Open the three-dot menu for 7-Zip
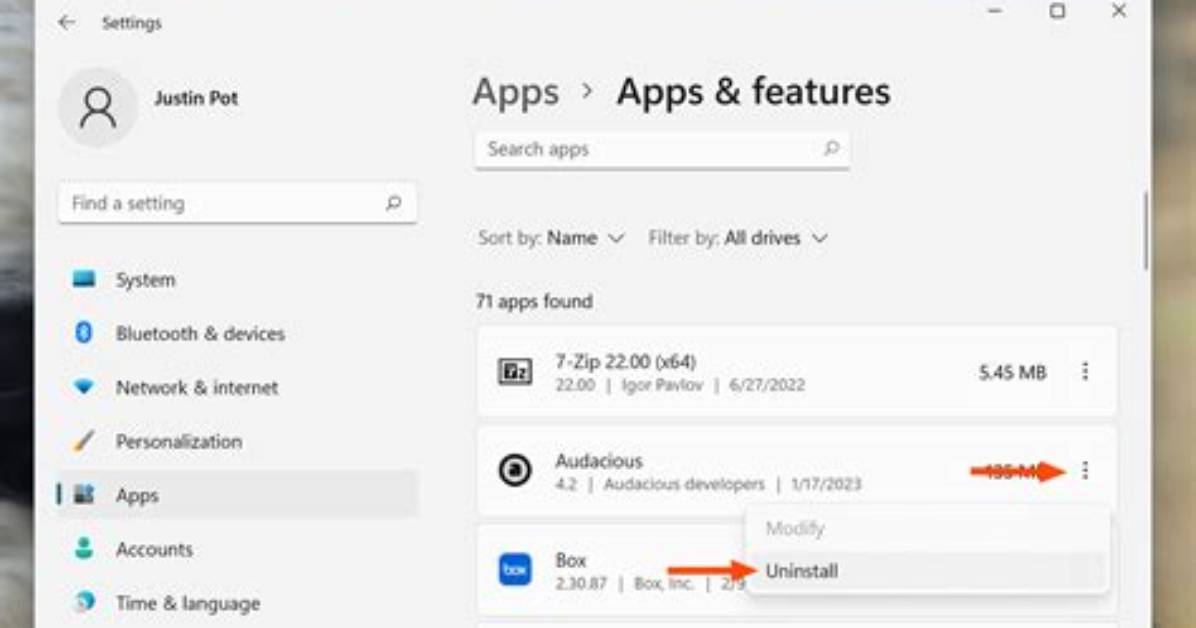1196x628 pixels. pos(1085,372)
